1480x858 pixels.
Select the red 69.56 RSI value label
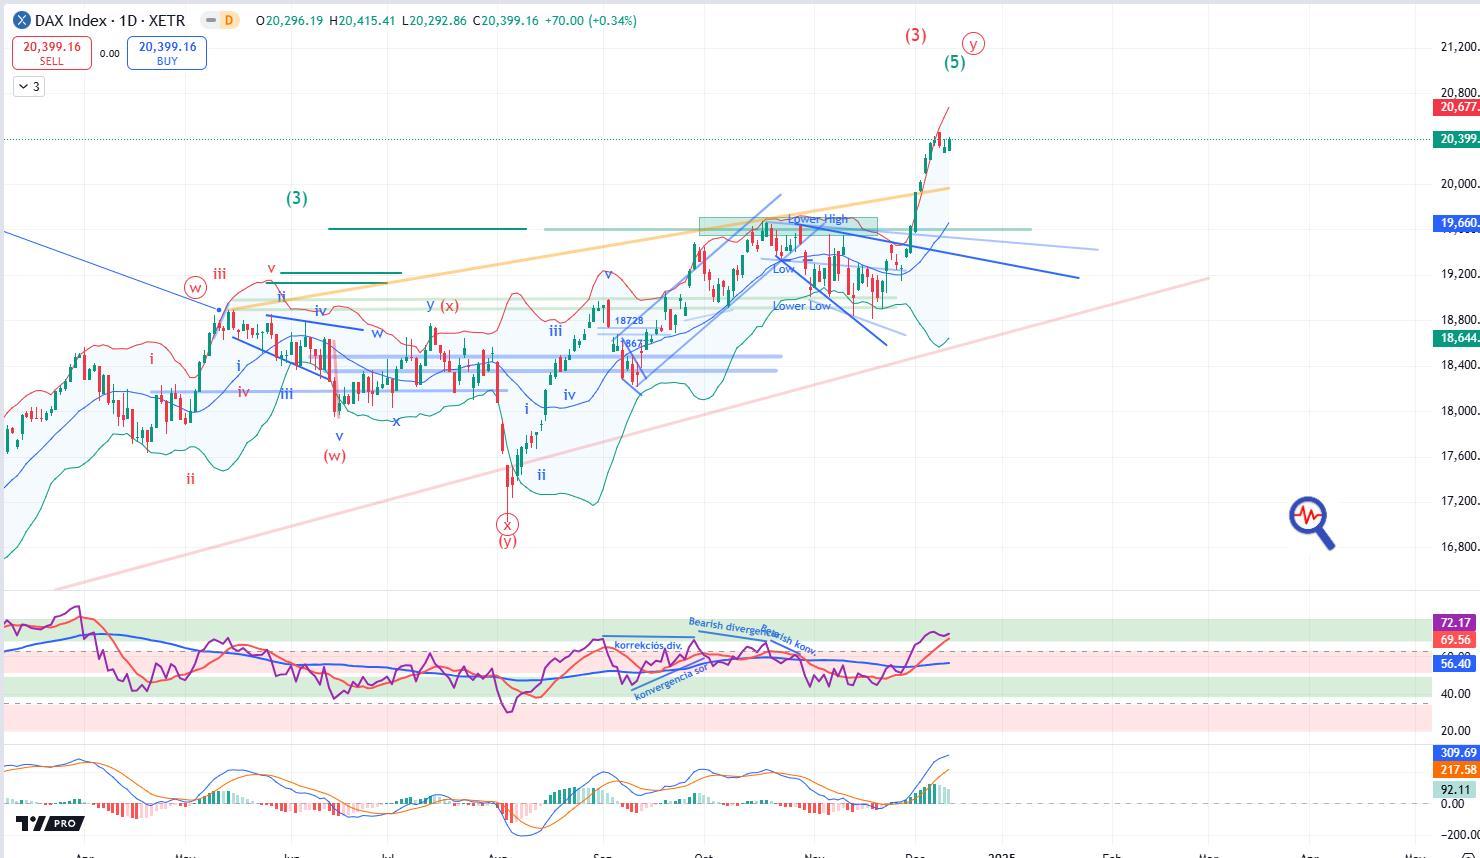[1454, 639]
